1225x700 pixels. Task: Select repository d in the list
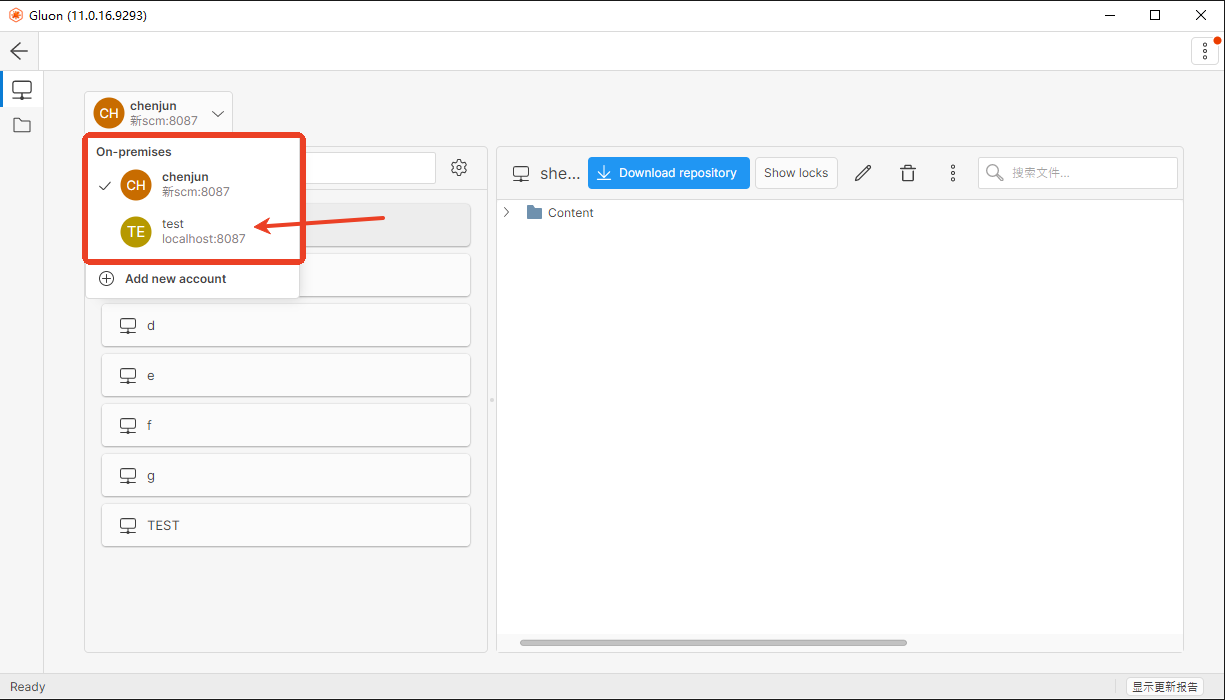click(285, 325)
